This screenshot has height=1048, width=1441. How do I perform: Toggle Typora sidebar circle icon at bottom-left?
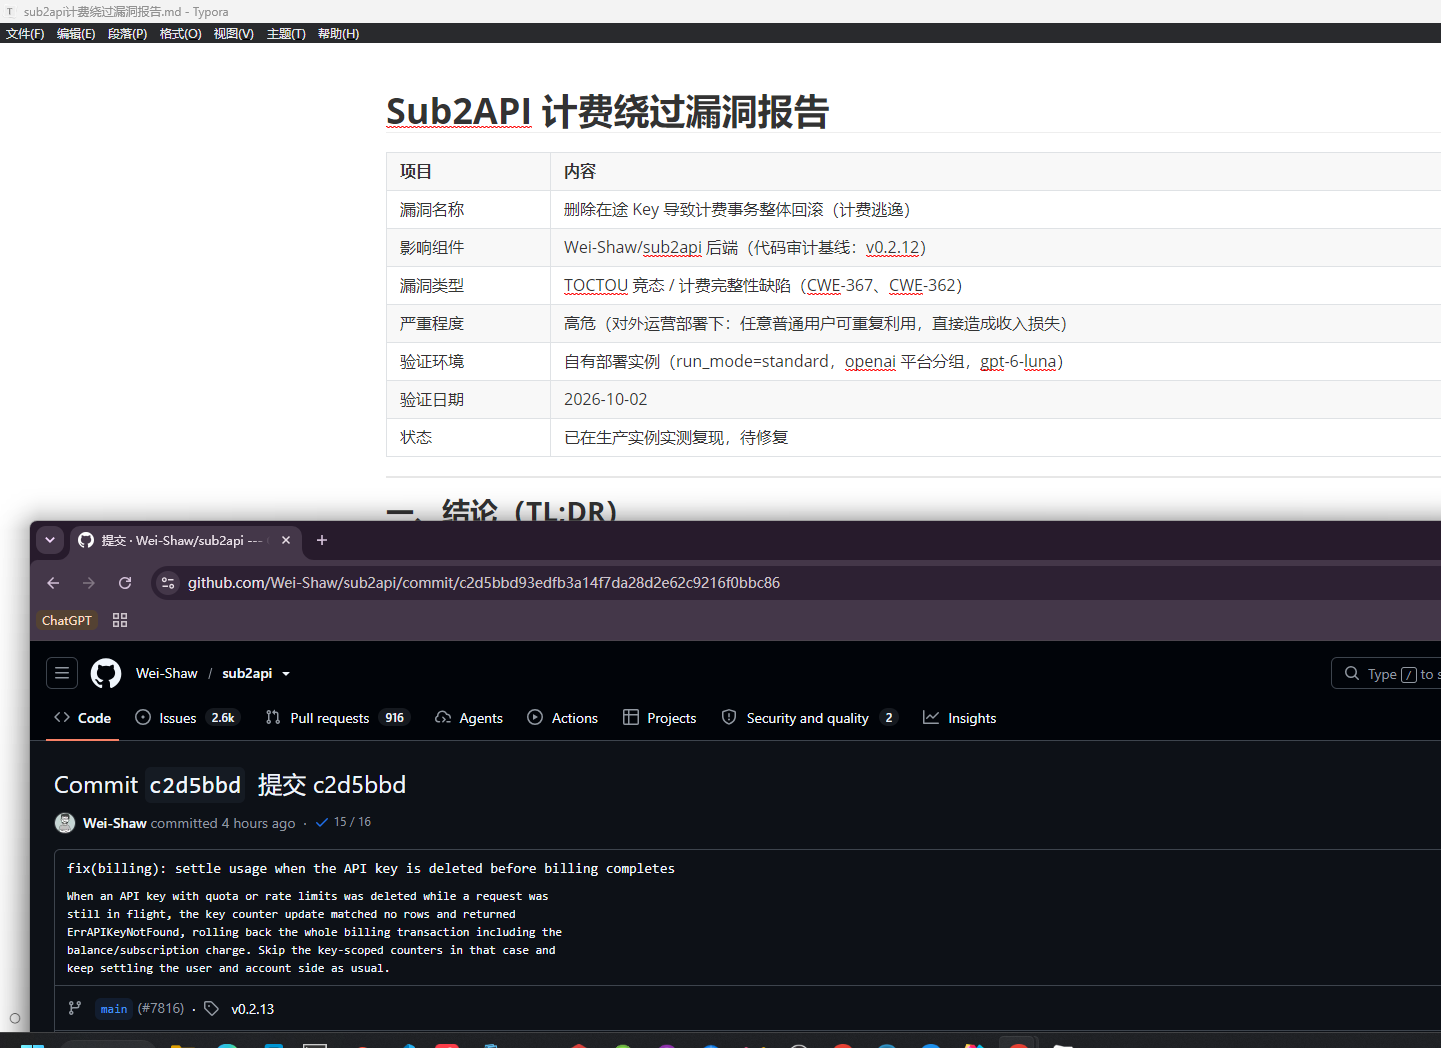tap(14, 1018)
